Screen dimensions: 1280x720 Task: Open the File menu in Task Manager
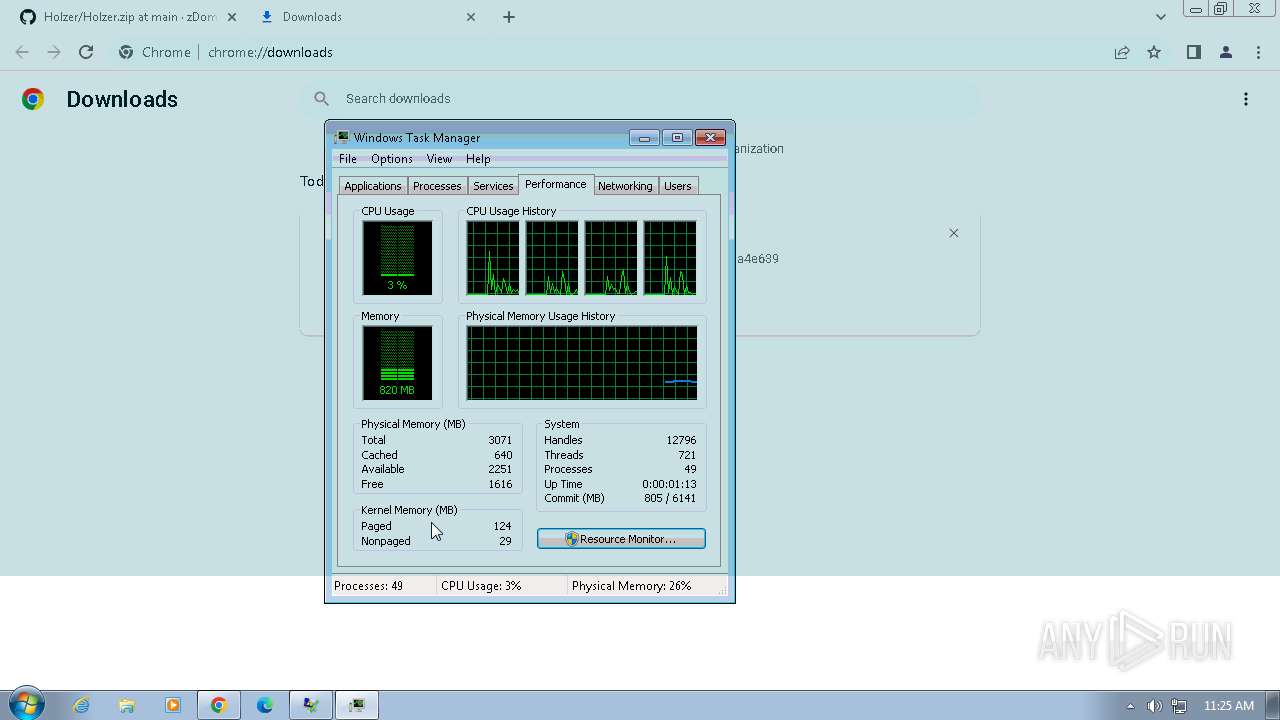(348, 159)
